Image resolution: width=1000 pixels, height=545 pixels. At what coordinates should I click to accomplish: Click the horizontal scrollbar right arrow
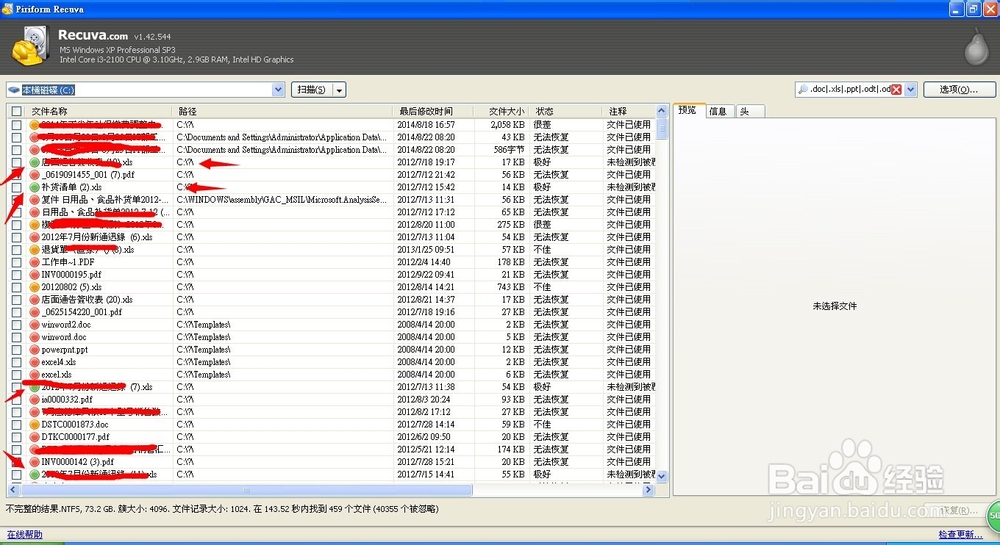[x=648, y=490]
